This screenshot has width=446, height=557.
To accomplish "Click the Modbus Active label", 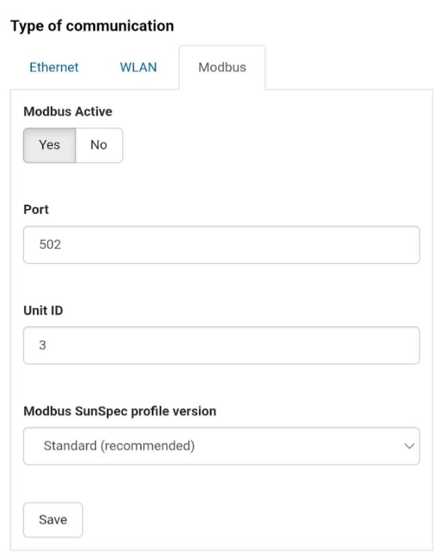I will click(x=68, y=112).
